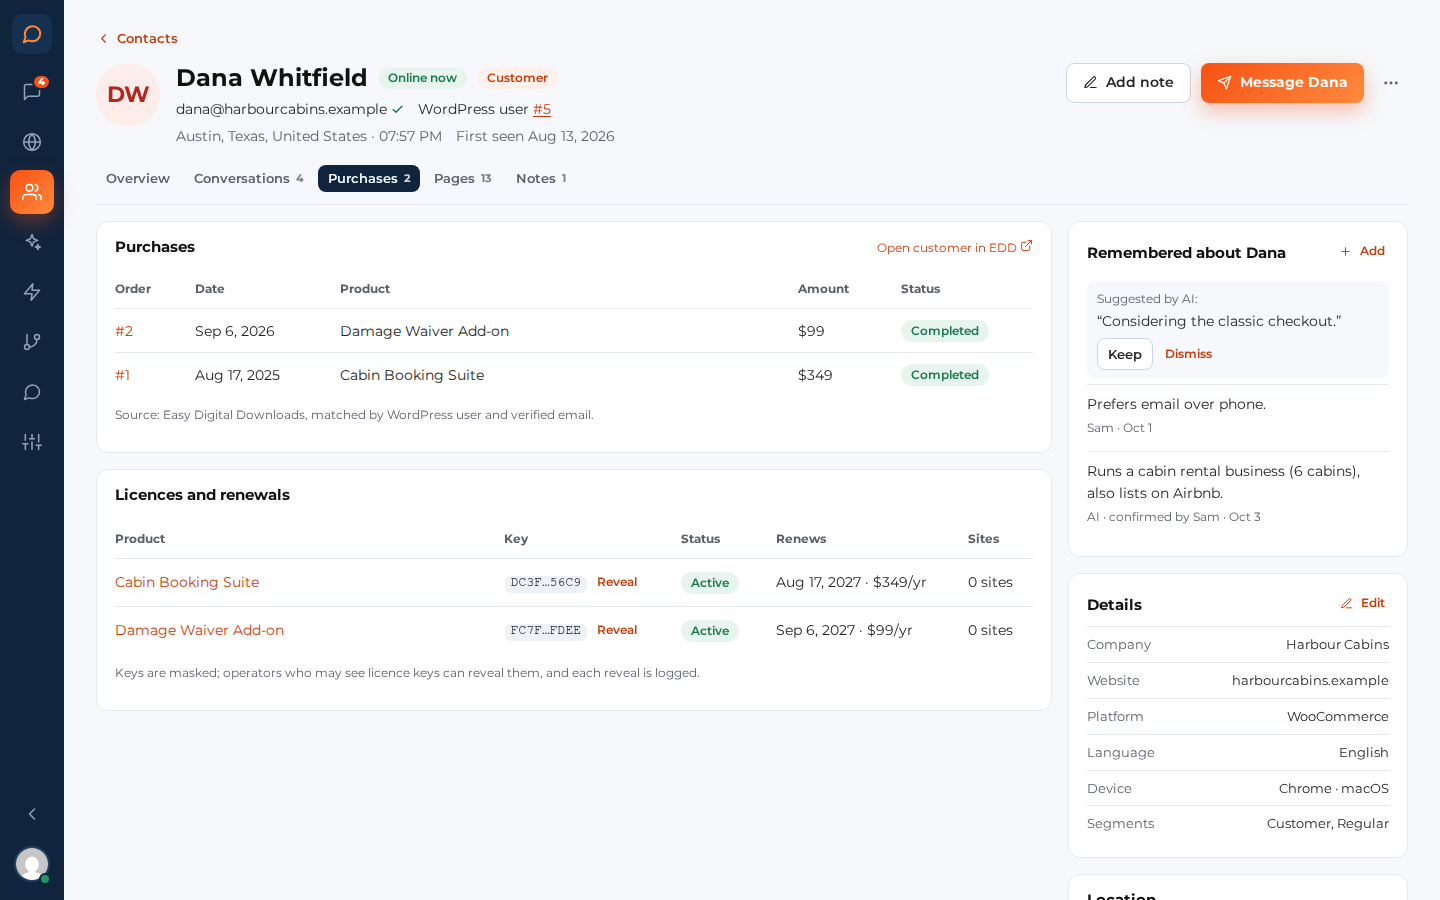1440x900 pixels.
Task: Click the user profile avatar at bottom
Action: point(32,864)
